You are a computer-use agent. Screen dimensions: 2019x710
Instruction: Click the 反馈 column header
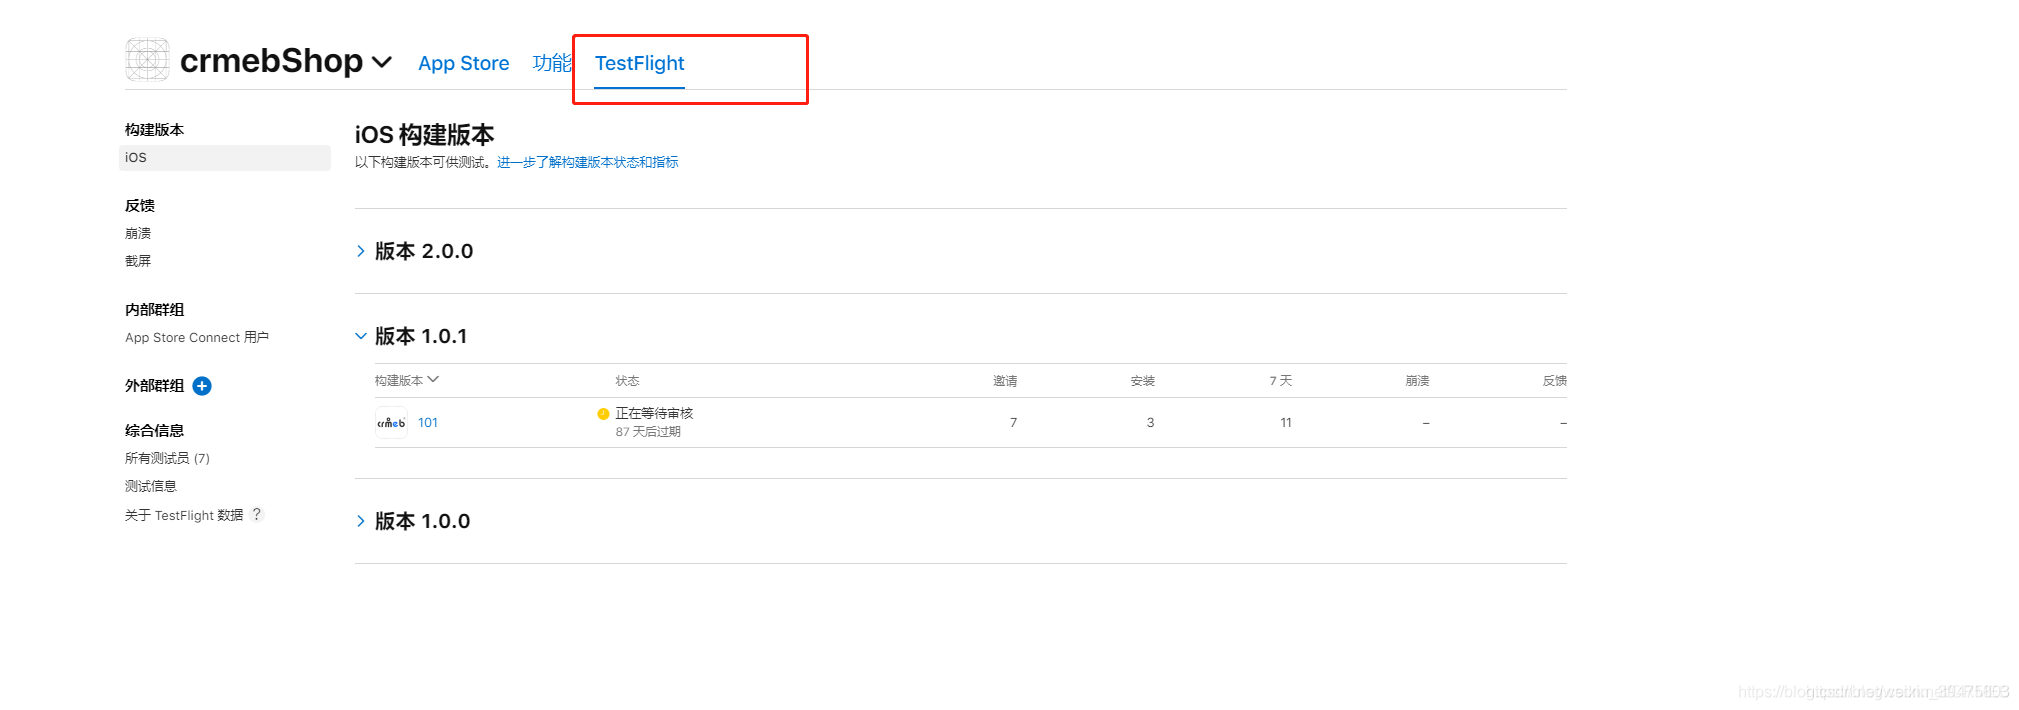1555,381
